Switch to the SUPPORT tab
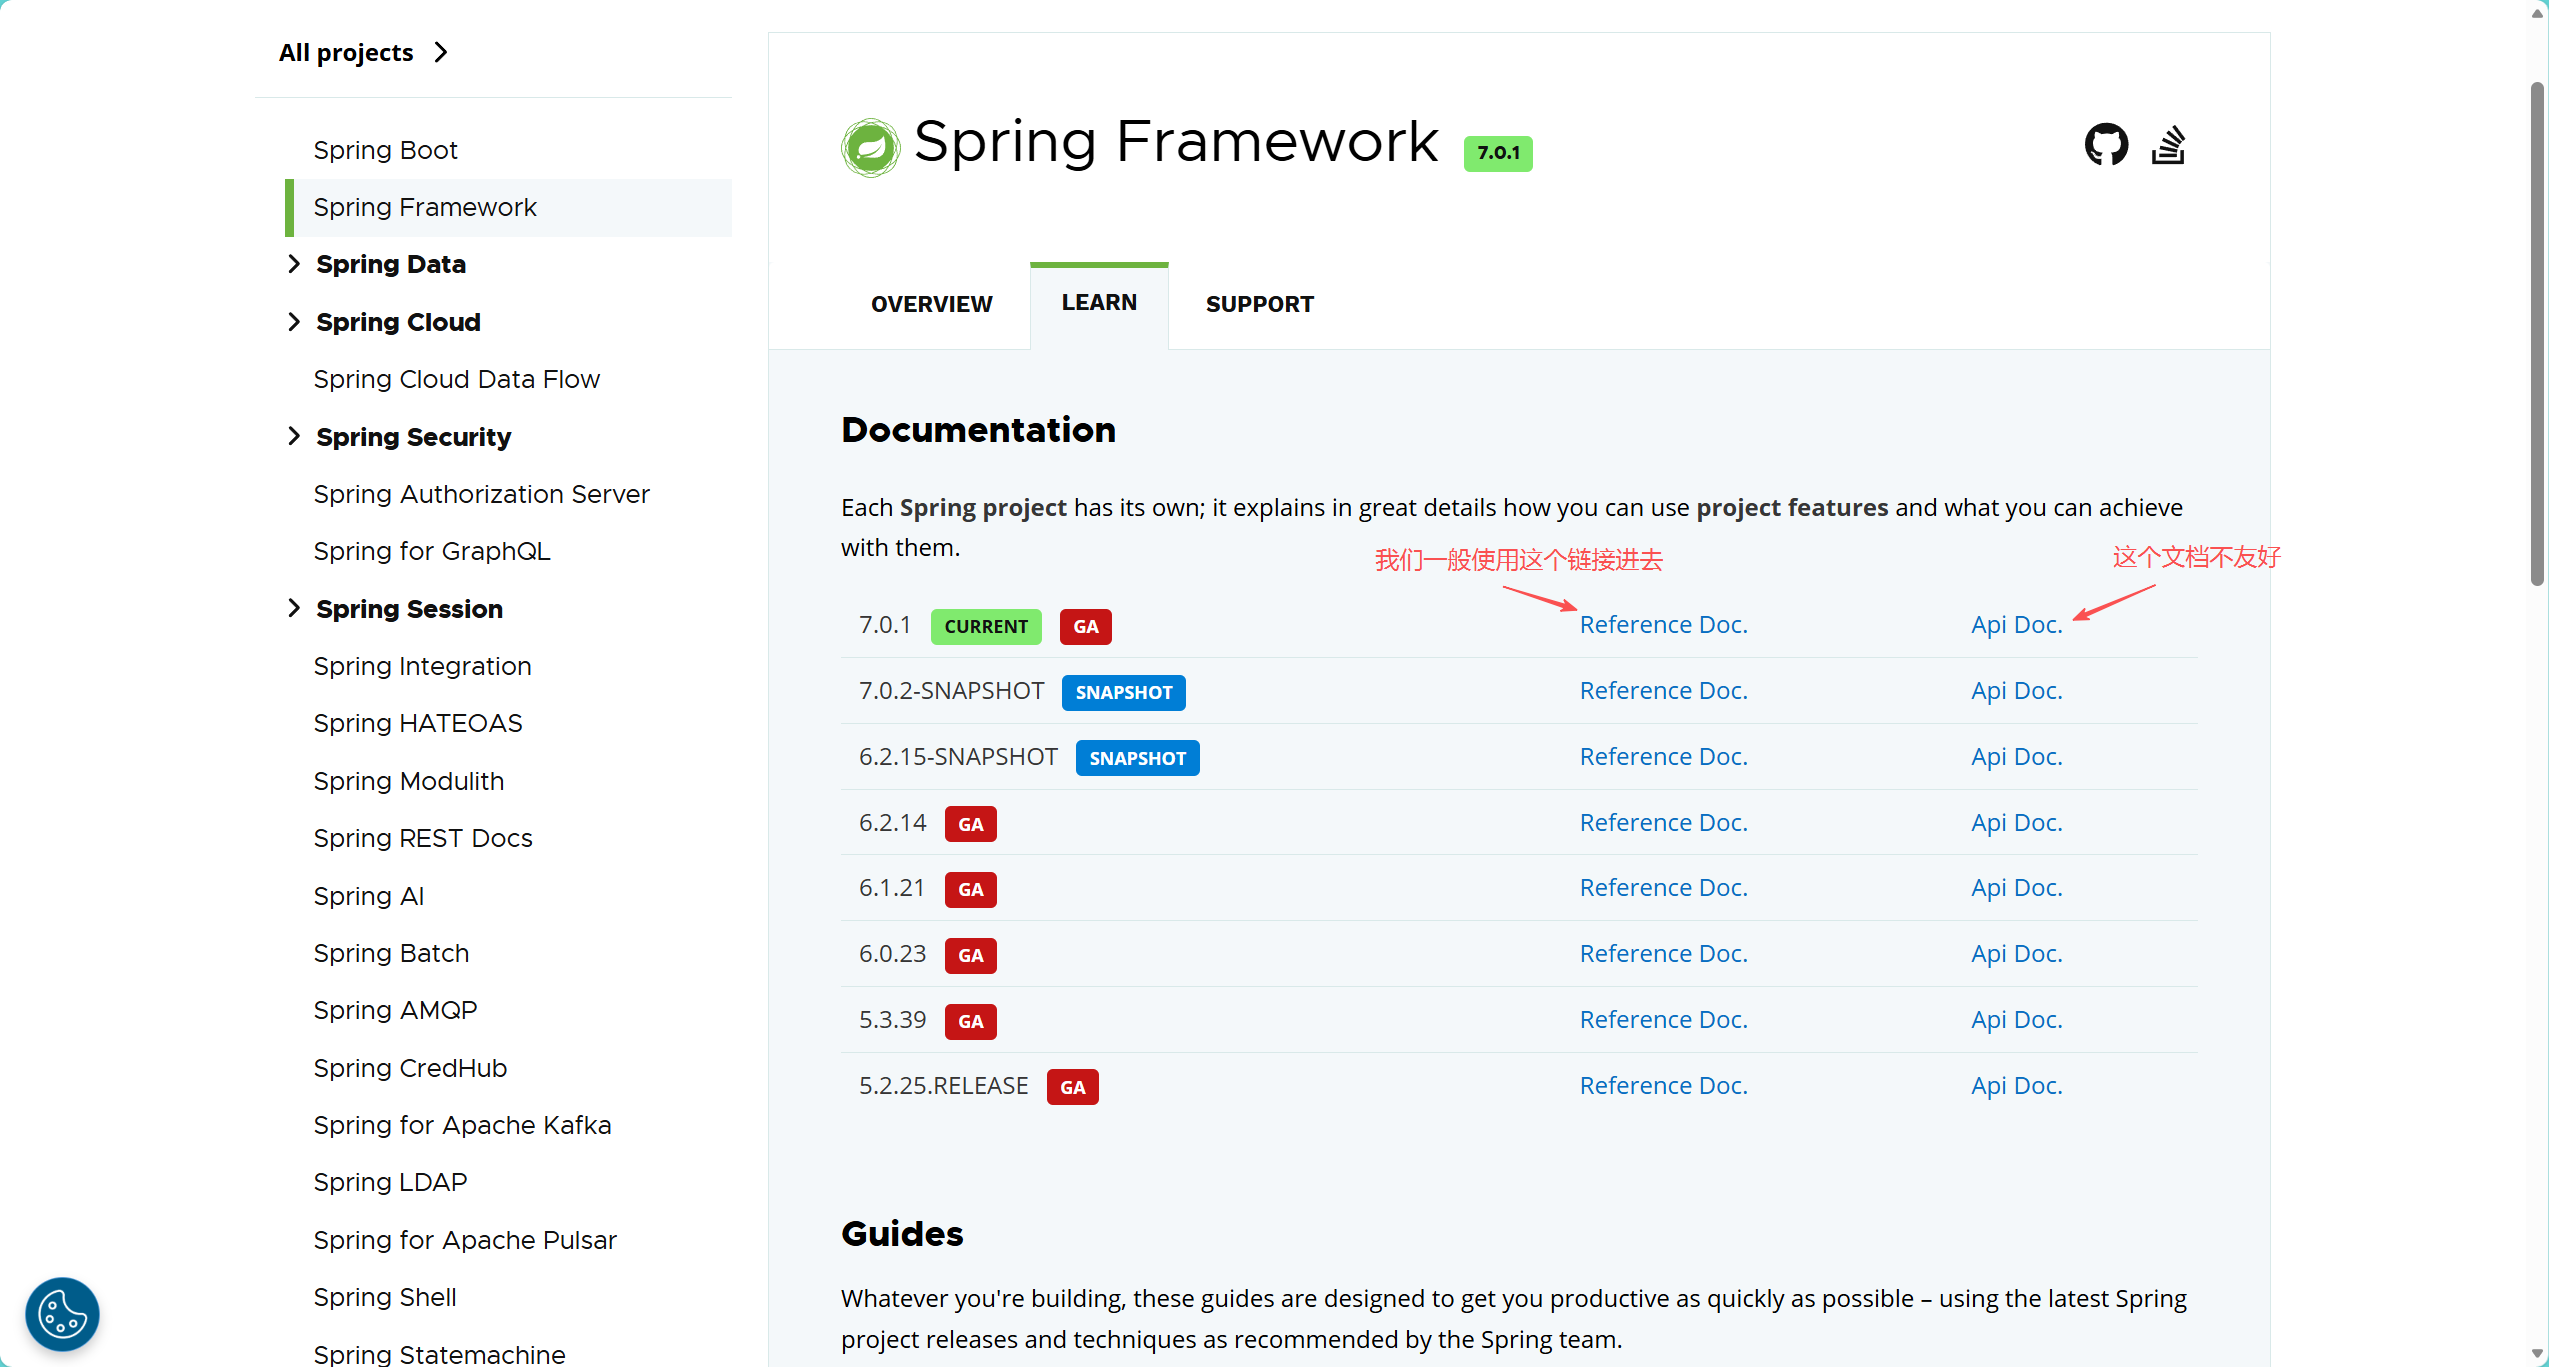The image size is (2549, 1367). [1259, 304]
